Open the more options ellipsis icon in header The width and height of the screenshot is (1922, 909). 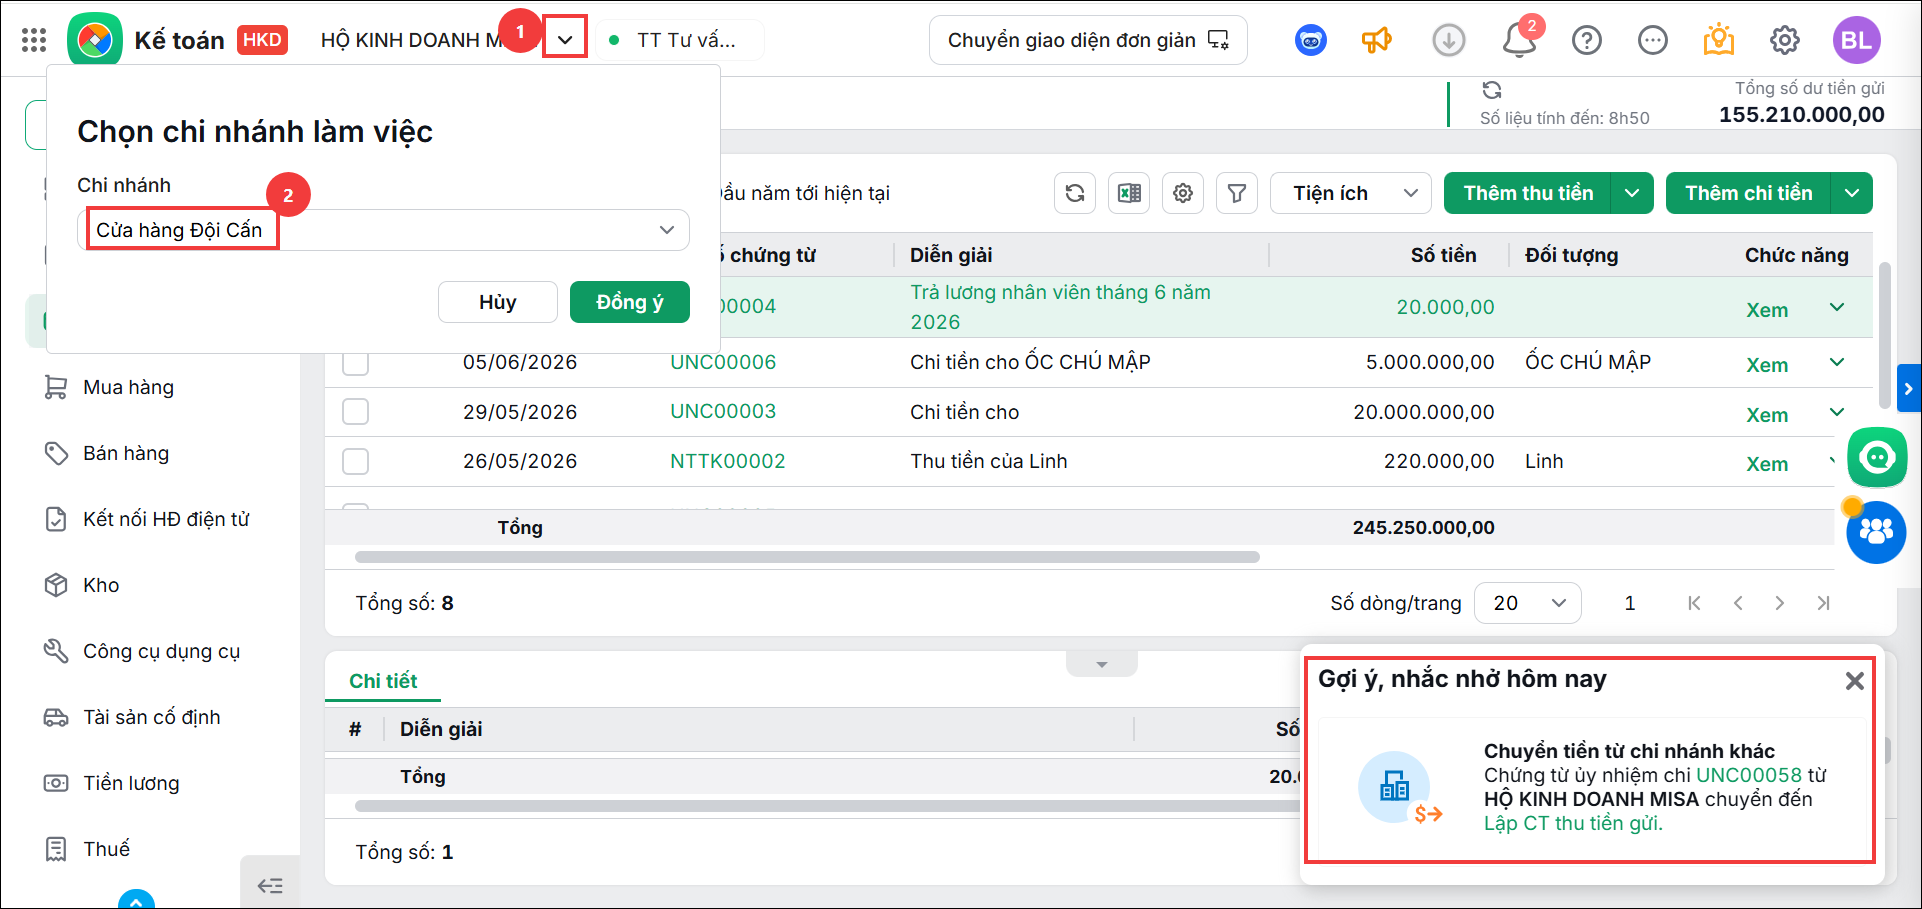[x=1653, y=40]
